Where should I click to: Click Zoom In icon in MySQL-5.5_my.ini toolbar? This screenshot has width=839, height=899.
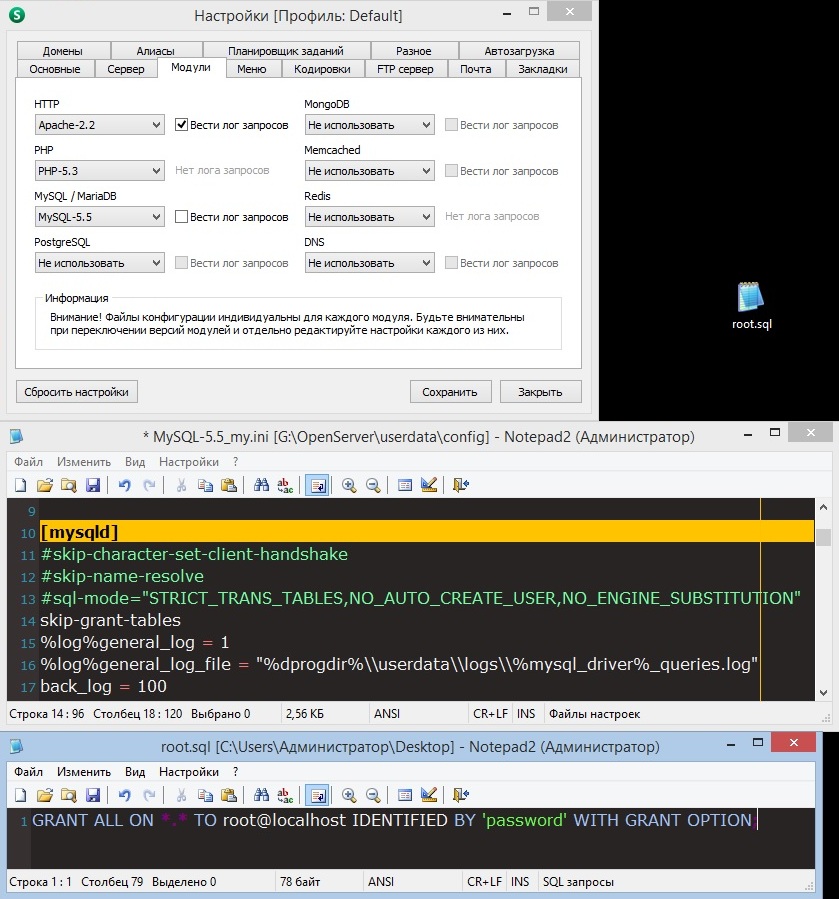coord(349,485)
